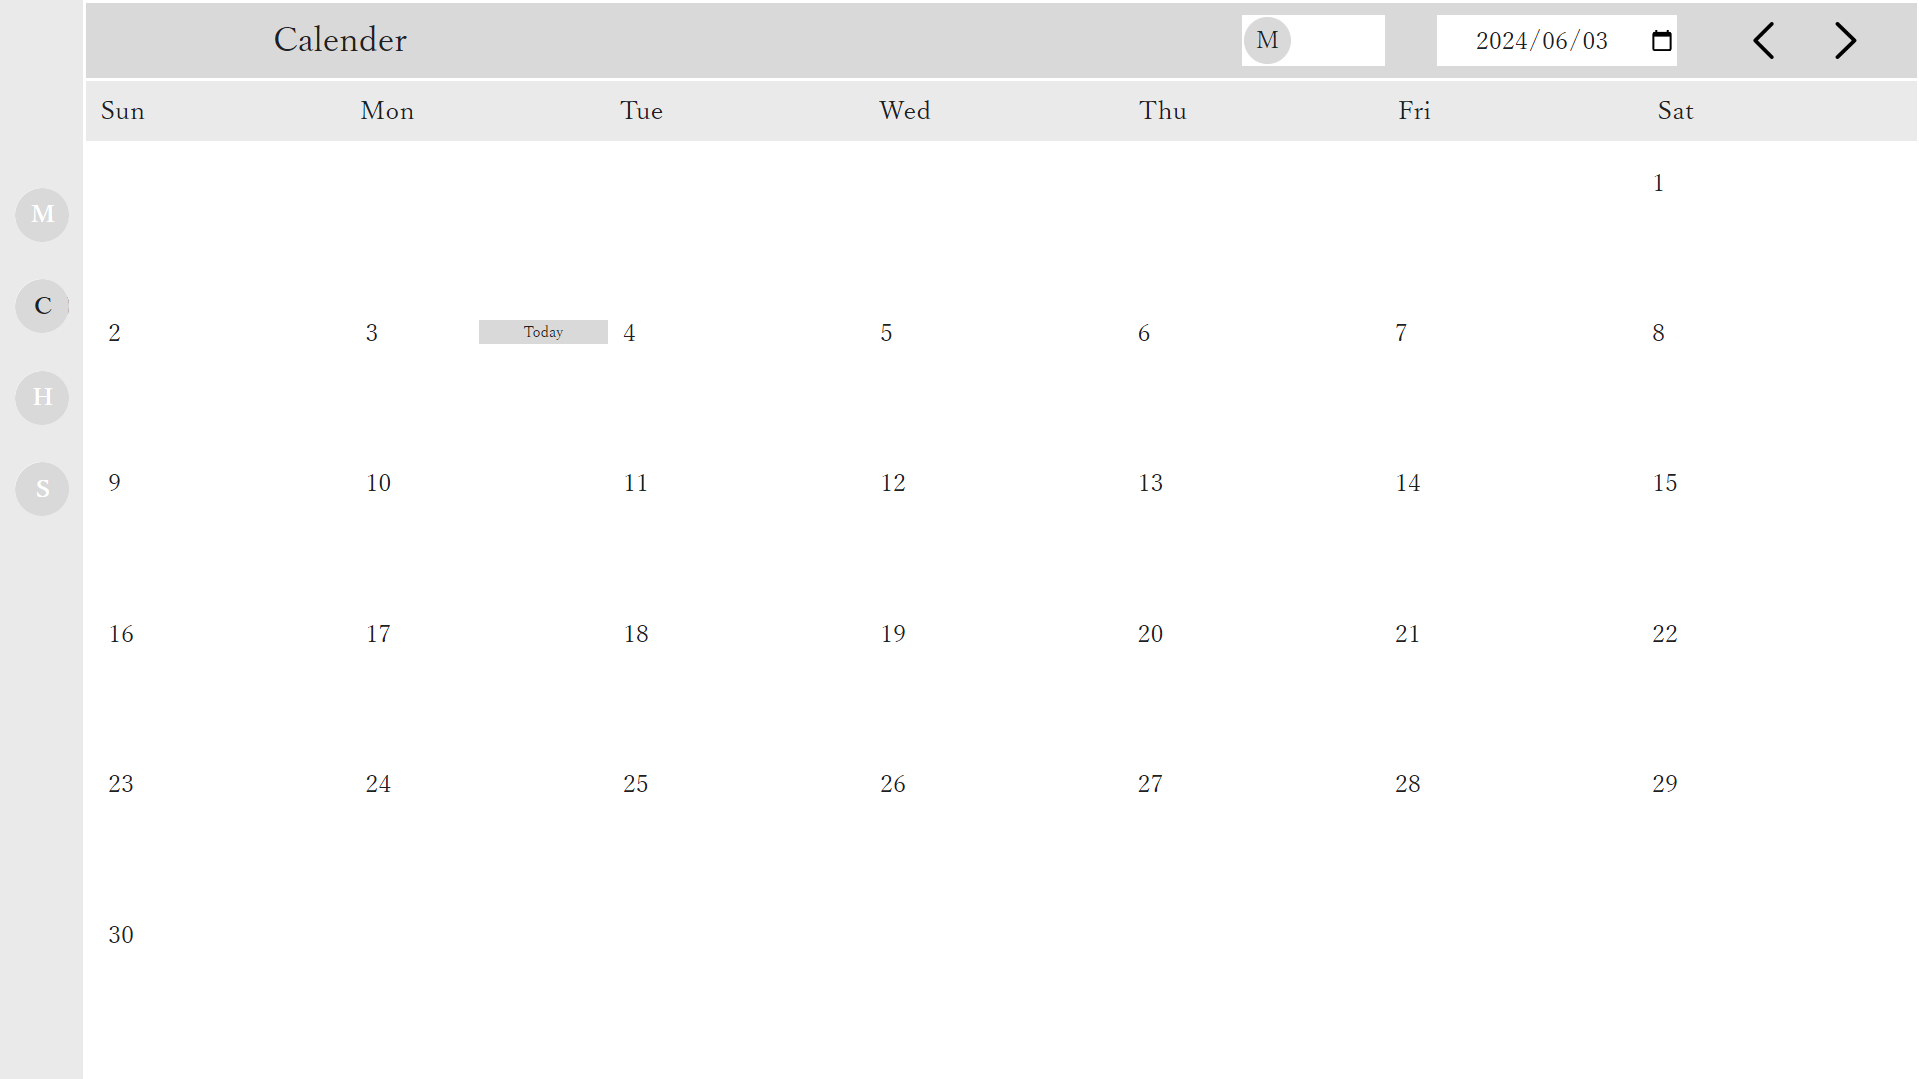This screenshot has height=1079, width=1919.
Task: Select day 15 on the calendar
Action: coord(1664,483)
